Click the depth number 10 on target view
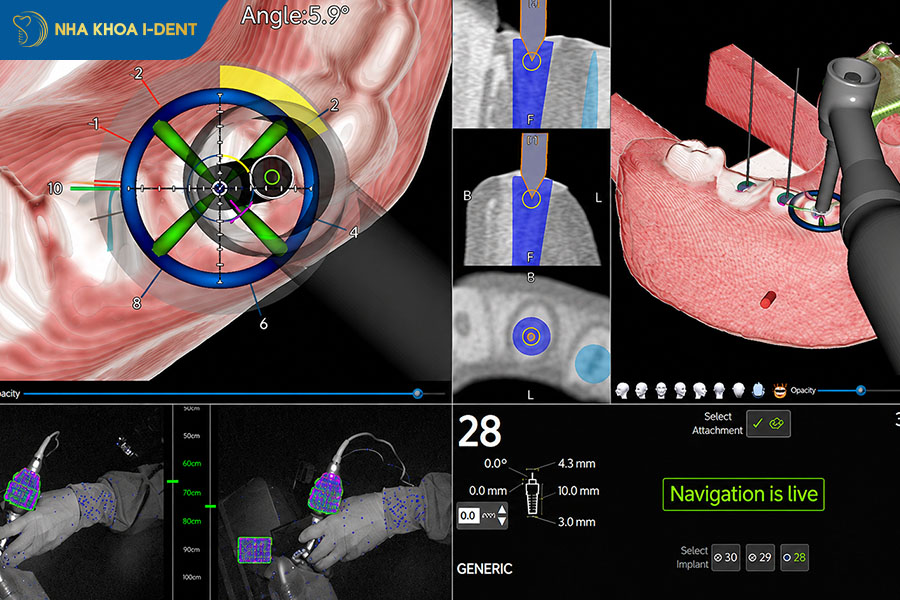Viewport: 900px width, 600px height. click(55, 188)
